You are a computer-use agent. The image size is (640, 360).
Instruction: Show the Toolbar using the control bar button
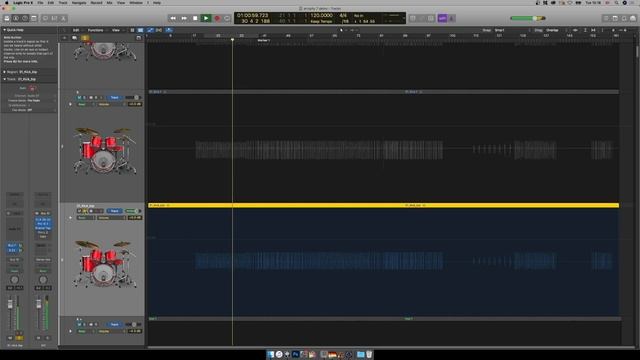coord(34,18)
